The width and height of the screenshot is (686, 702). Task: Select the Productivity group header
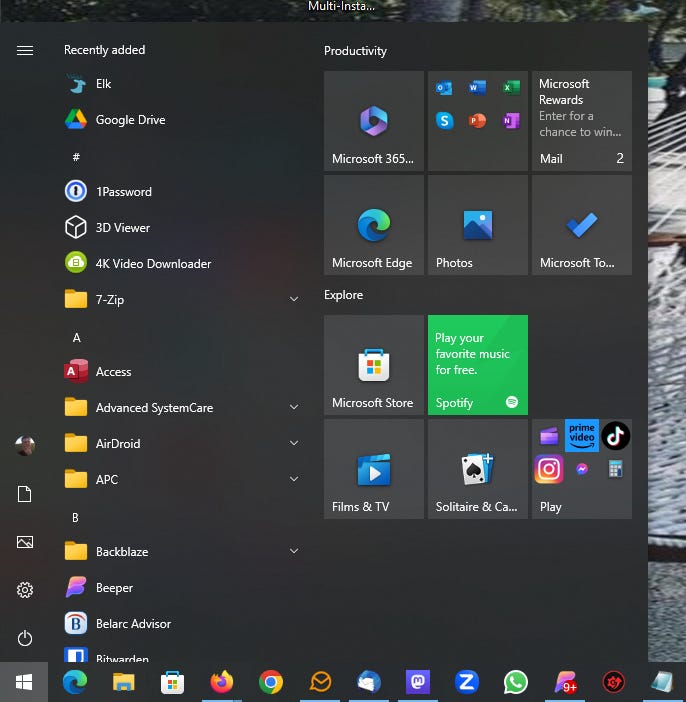355,51
